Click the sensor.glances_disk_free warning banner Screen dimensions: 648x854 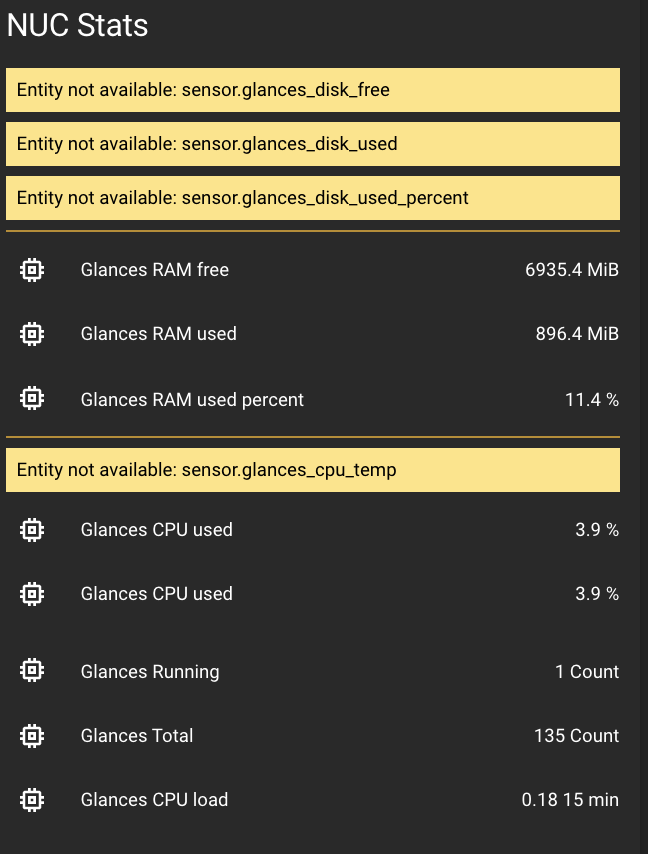[313, 89]
